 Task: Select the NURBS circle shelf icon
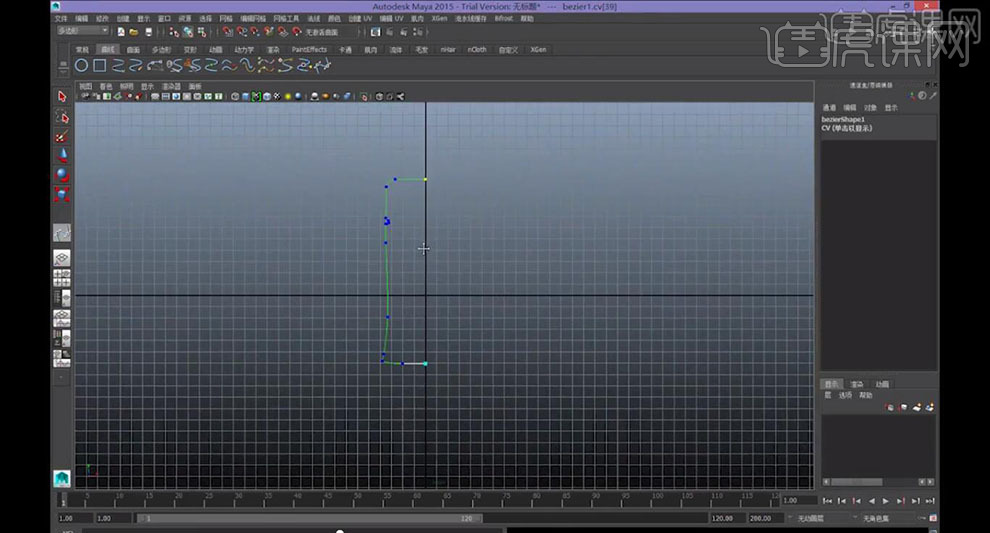coord(81,65)
